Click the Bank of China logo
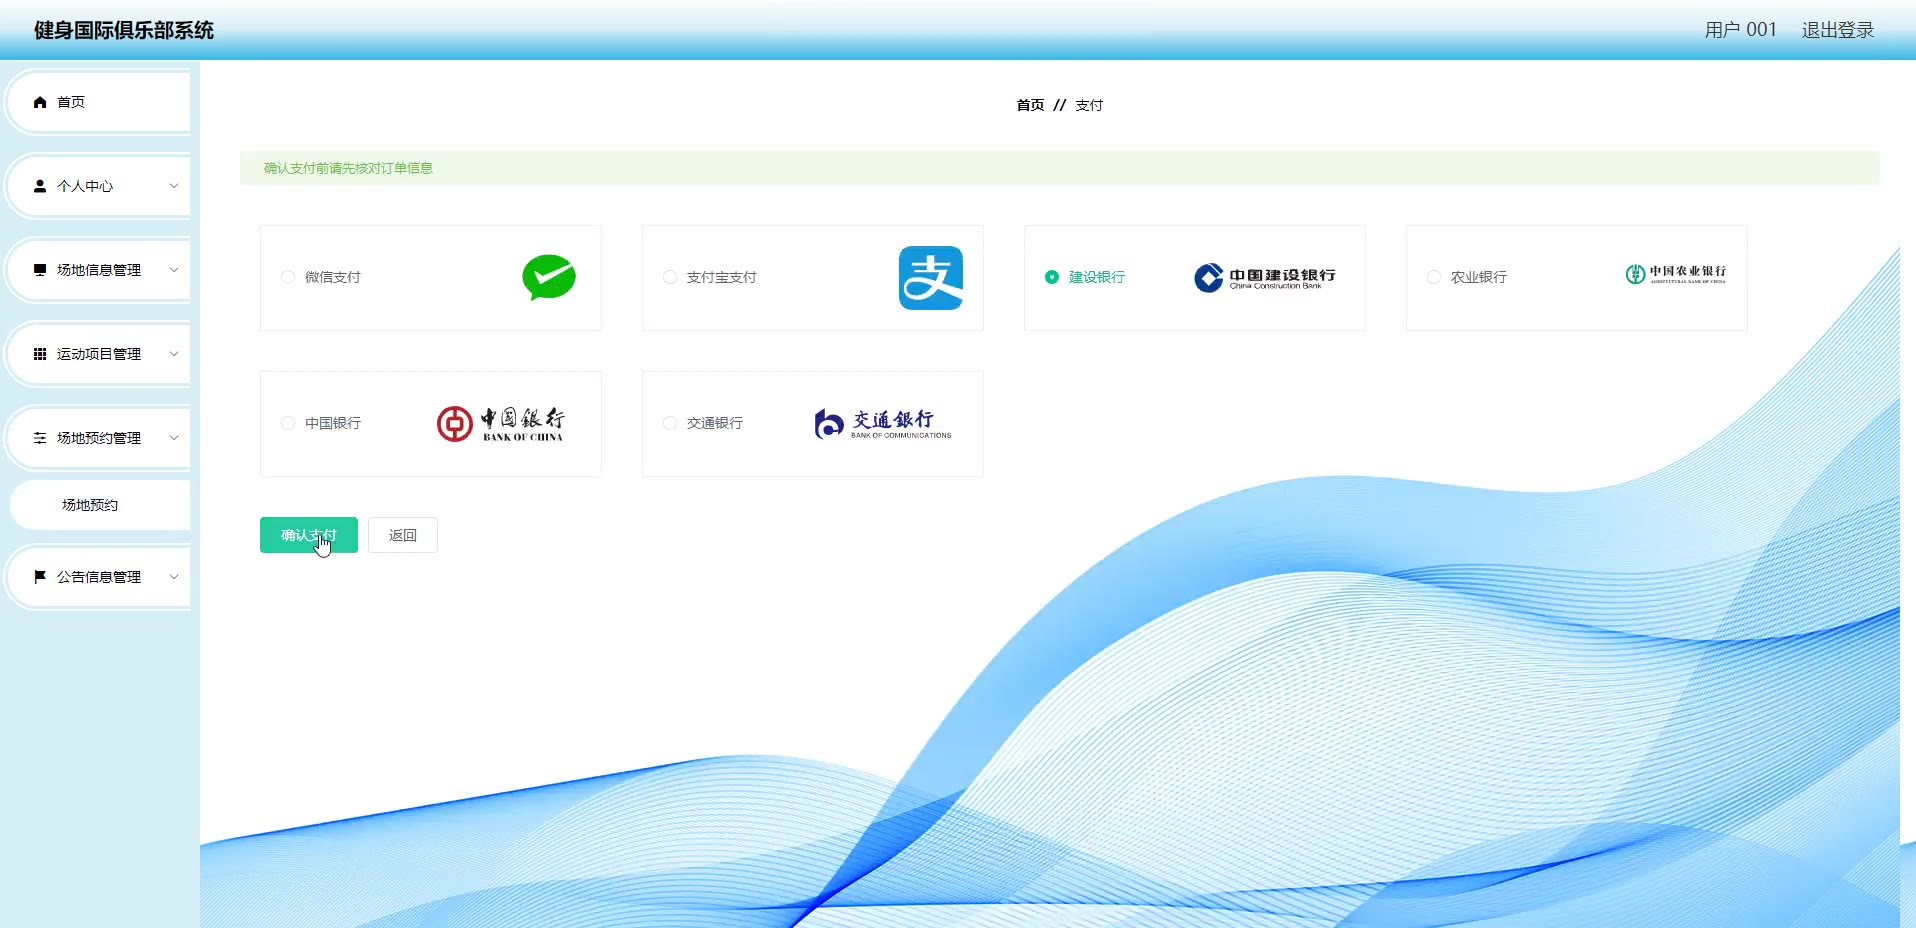 500,424
